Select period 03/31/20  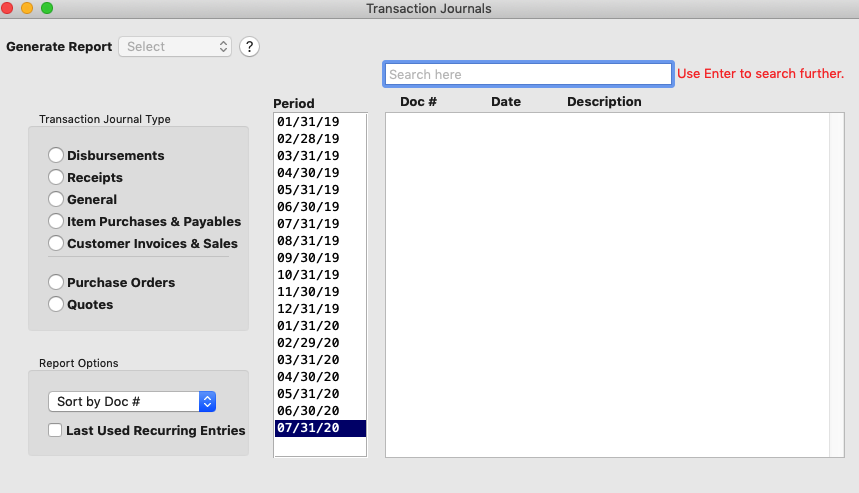tap(320, 359)
